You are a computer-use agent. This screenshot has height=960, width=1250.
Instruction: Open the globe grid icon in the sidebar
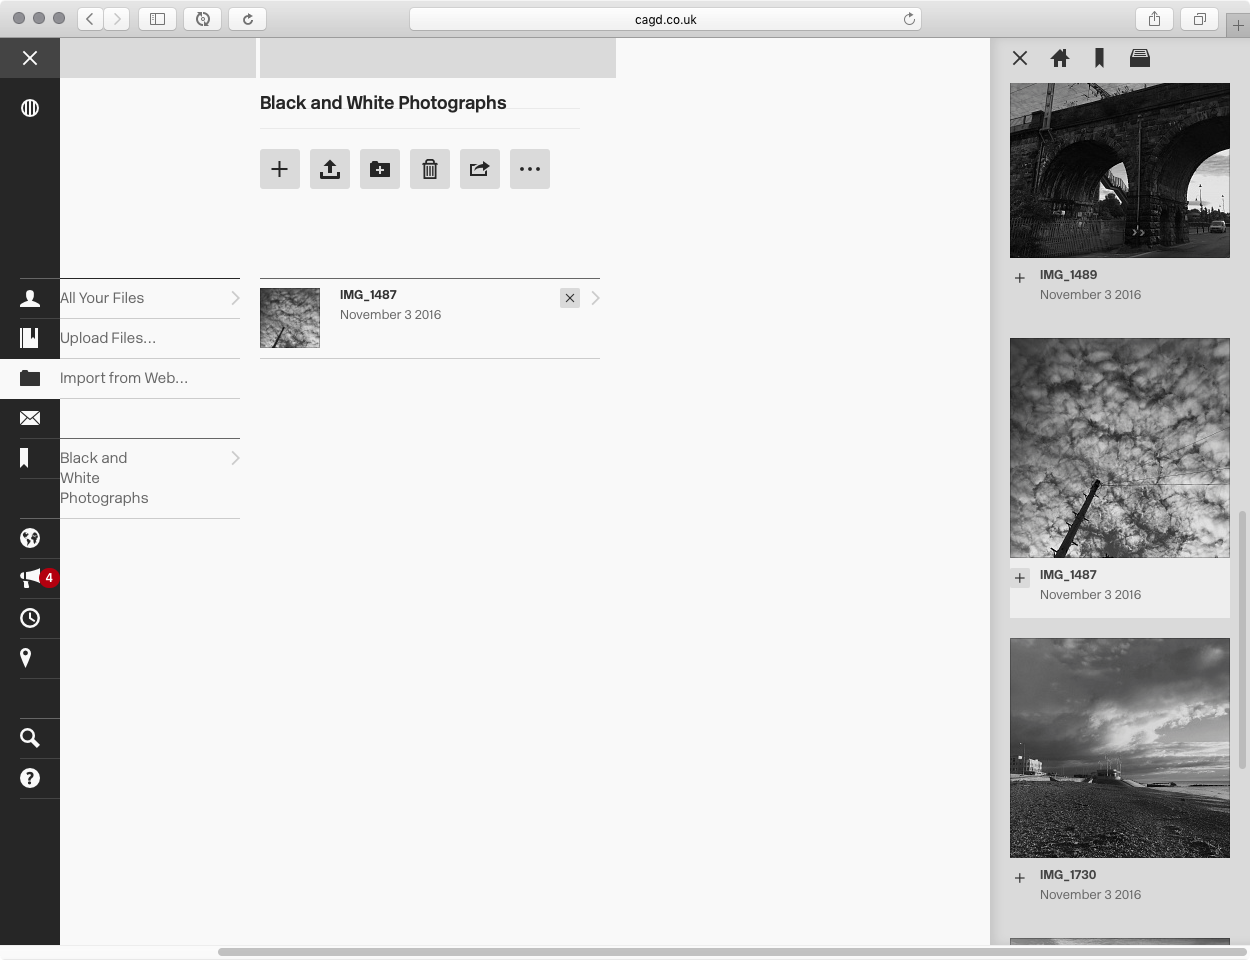pyautogui.click(x=30, y=108)
